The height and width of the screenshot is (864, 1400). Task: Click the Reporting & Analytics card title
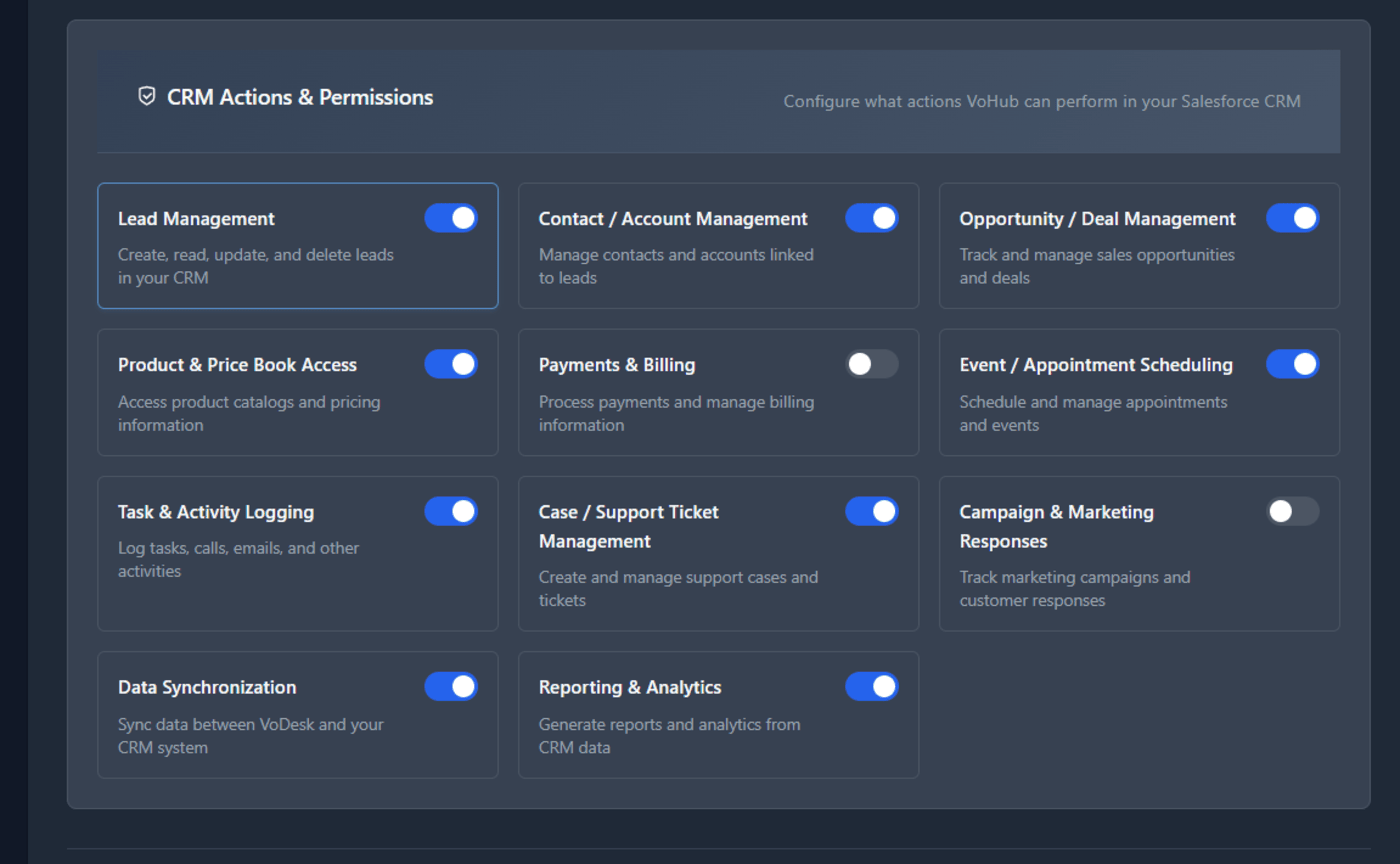629,687
